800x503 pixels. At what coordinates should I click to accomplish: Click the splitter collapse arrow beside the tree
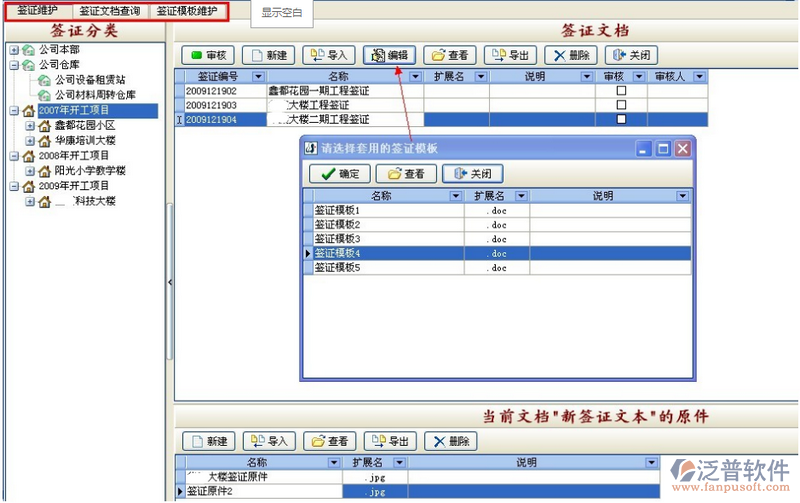click(x=170, y=282)
